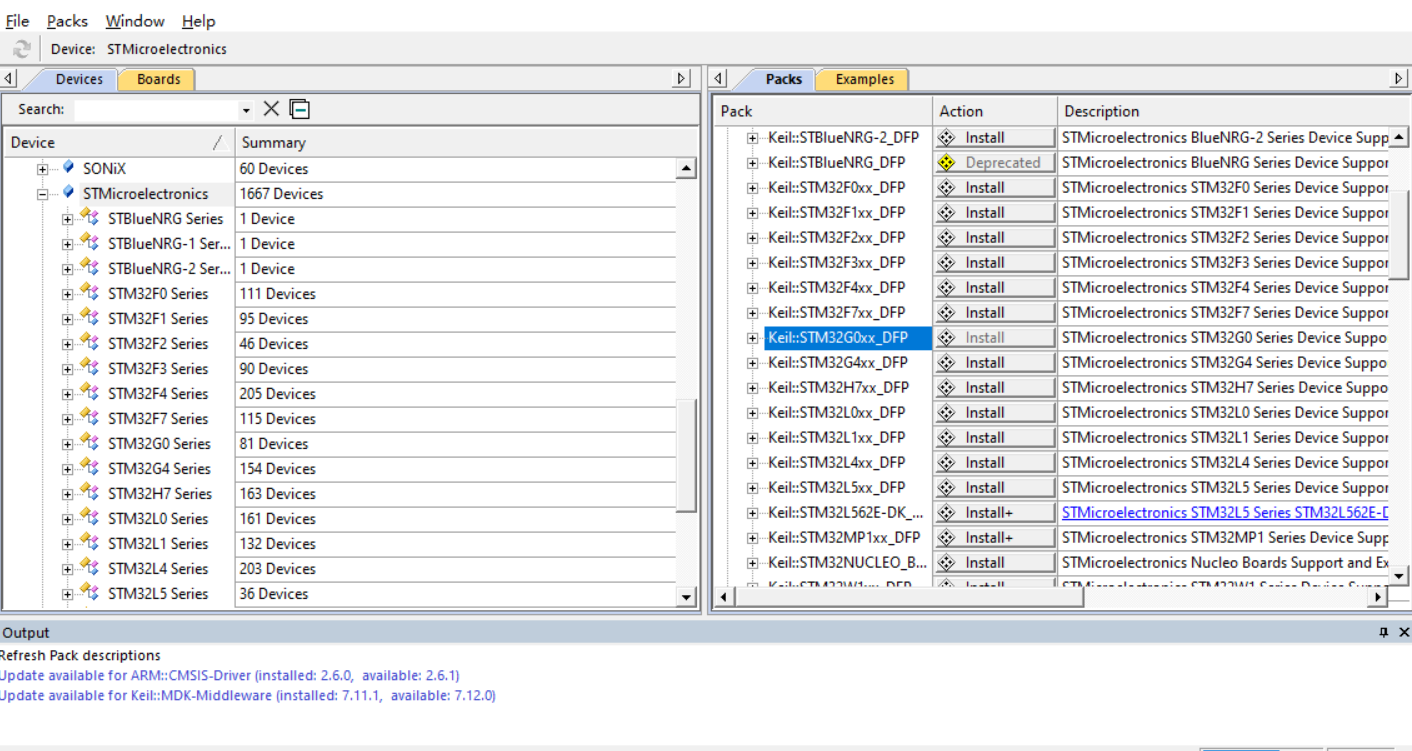Select the Packs tab

pos(783,79)
